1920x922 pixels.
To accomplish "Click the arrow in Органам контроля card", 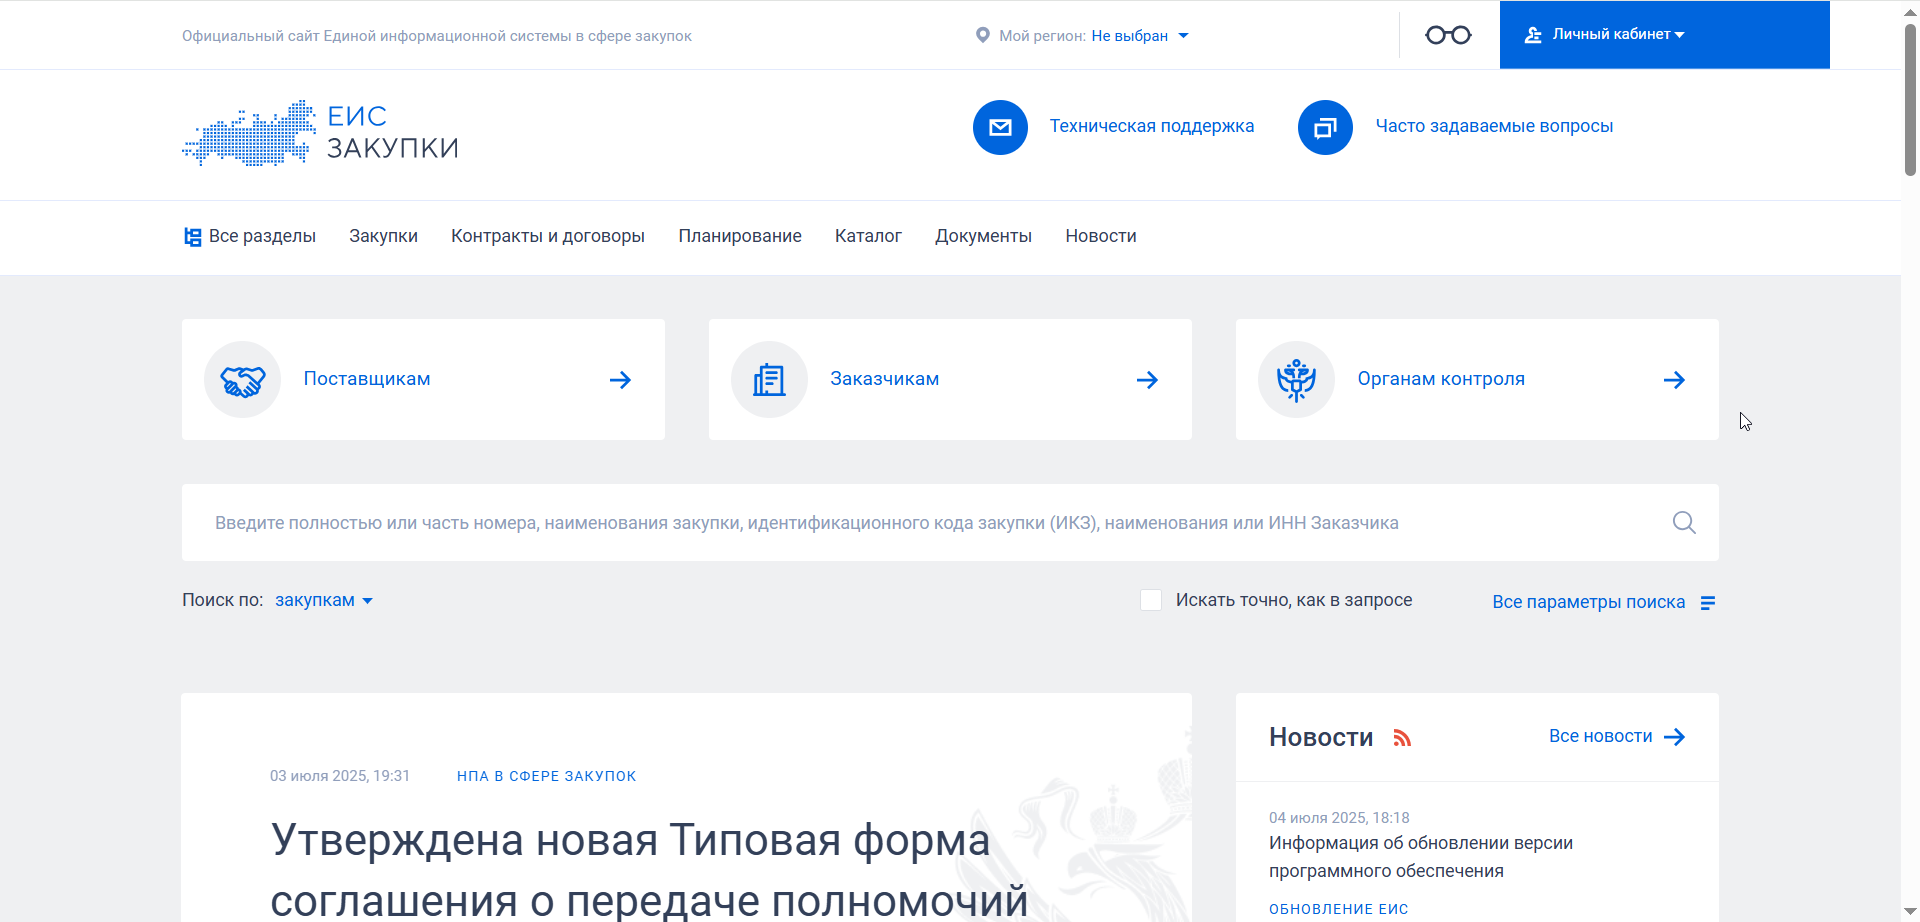I will coord(1674,380).
